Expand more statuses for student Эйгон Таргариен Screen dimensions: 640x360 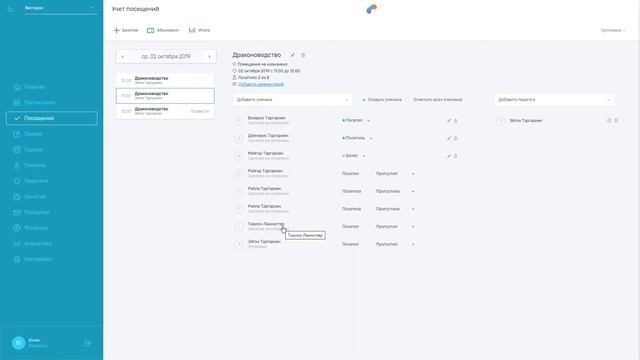tap(413, 244)
